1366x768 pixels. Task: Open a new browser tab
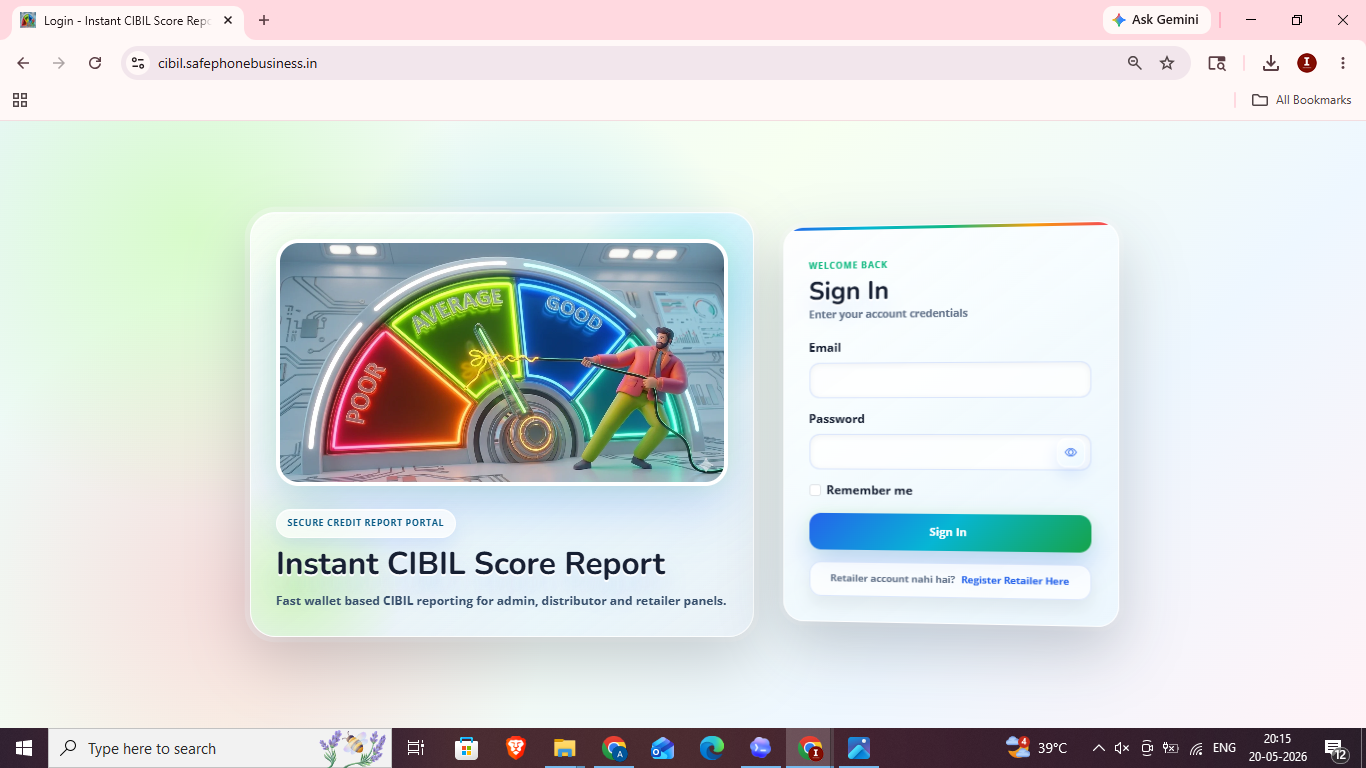click(264, 20)
